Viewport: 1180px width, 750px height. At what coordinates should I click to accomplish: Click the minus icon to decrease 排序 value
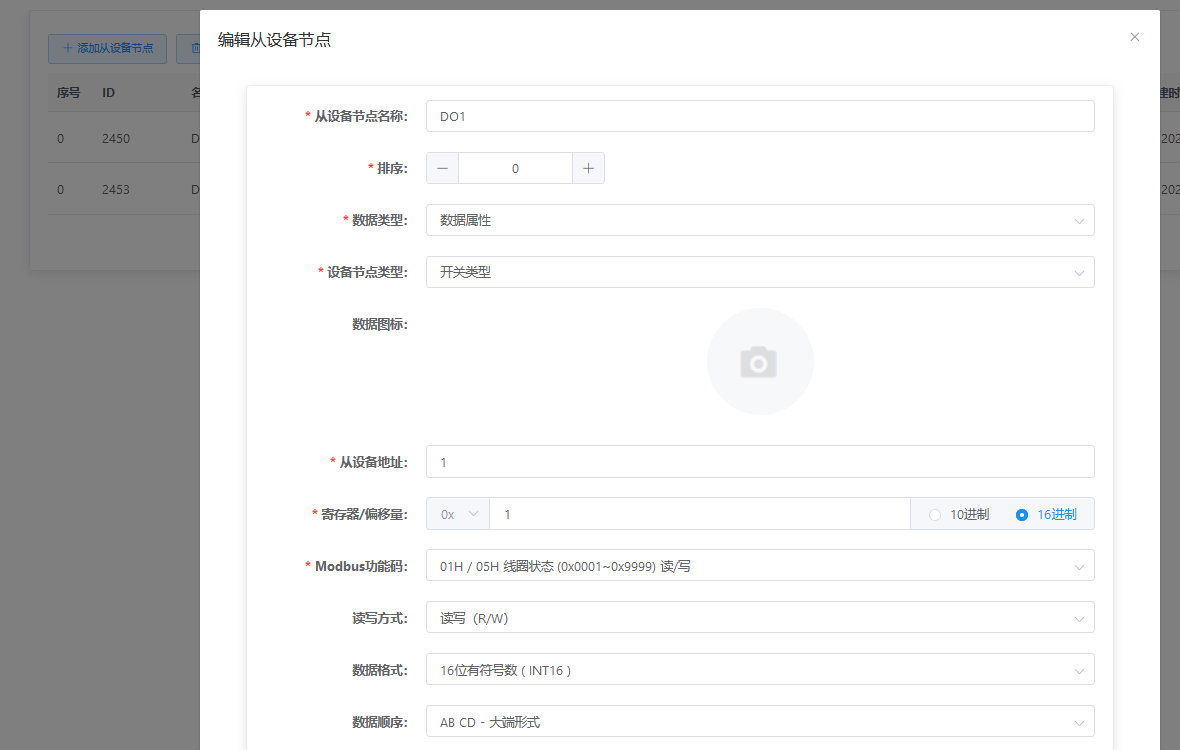pos(441,168)
